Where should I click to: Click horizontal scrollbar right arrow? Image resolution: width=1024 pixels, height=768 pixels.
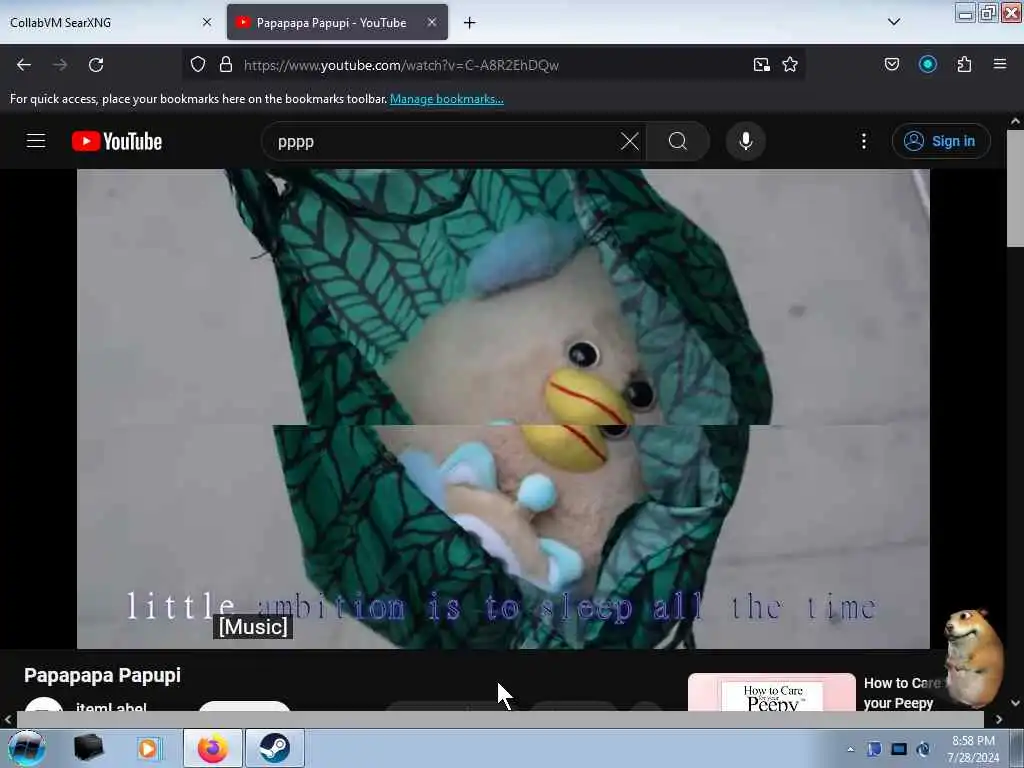click(x=999, y=719)
